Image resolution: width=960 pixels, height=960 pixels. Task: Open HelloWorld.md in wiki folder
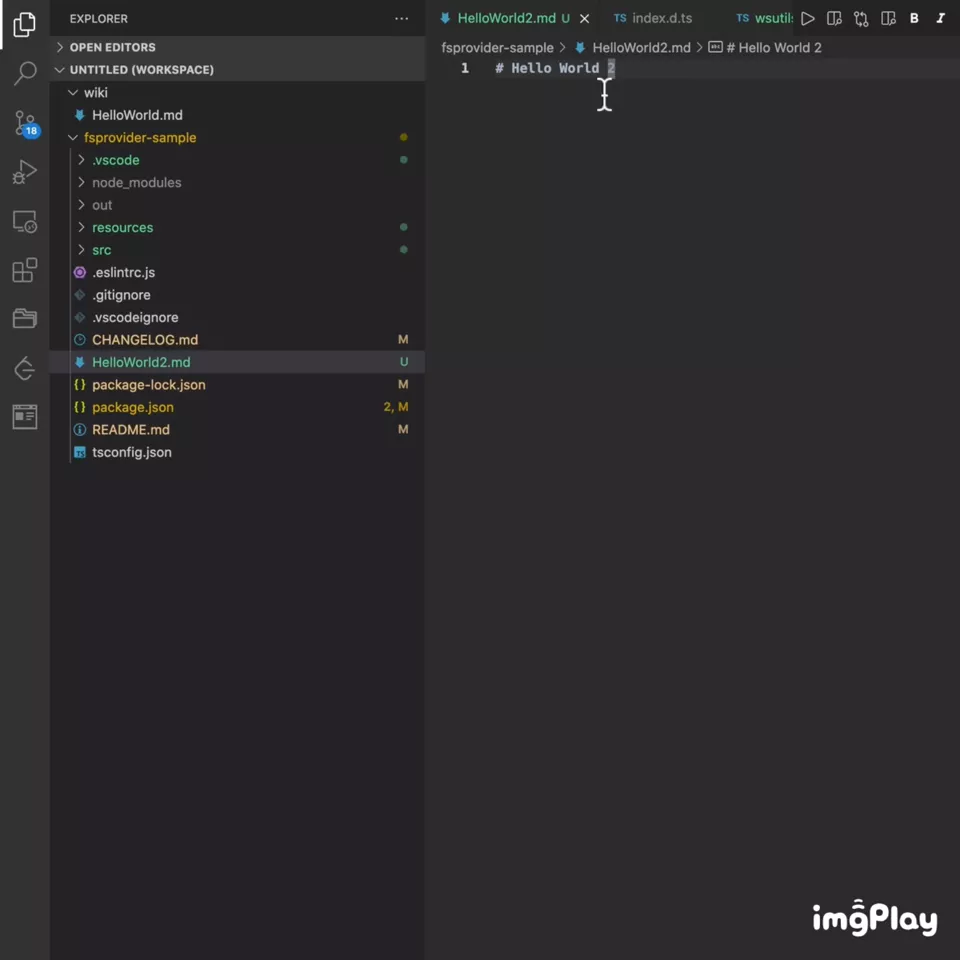coord(237,115)
